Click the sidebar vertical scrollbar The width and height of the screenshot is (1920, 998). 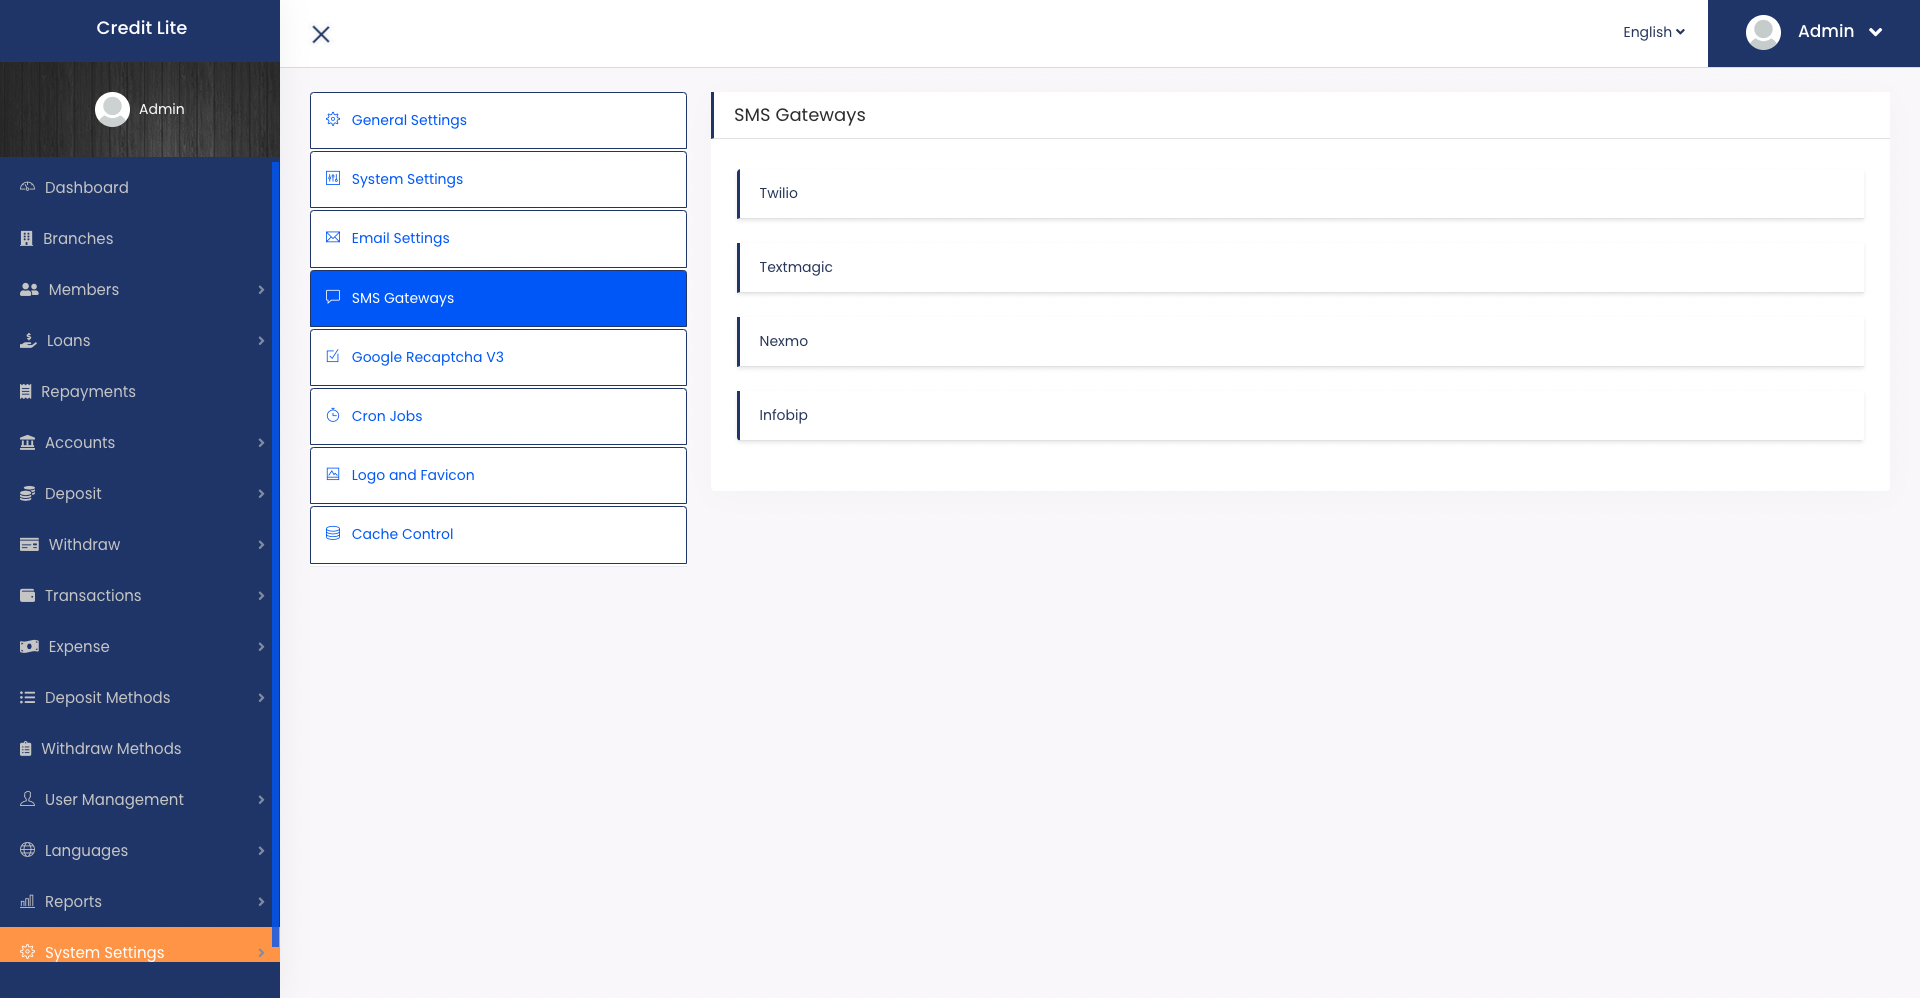[275, 555]
